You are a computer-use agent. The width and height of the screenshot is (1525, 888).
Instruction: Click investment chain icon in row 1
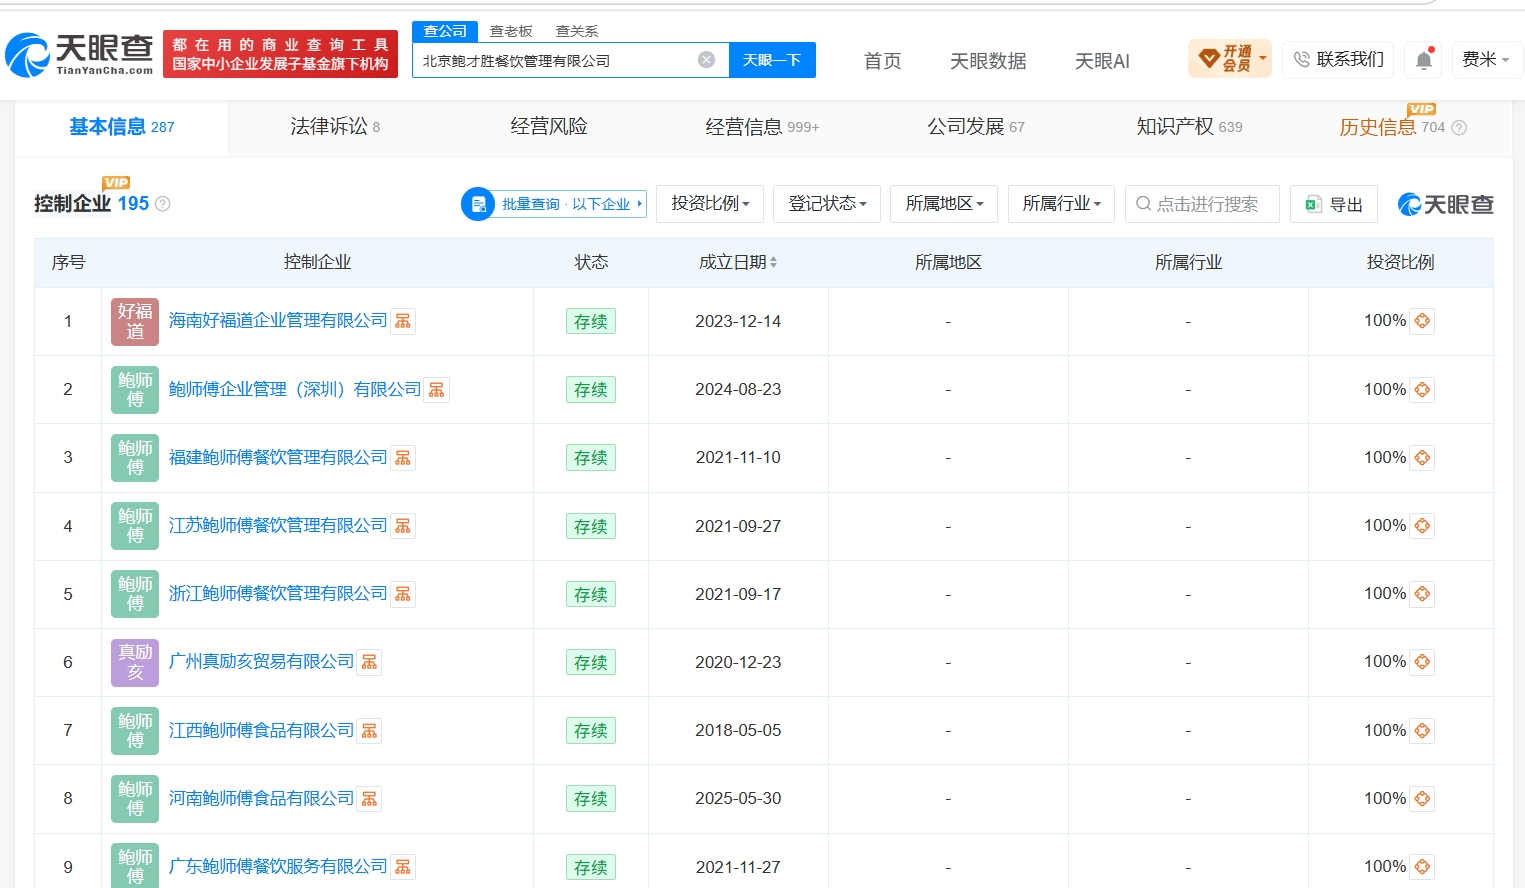1422,321
